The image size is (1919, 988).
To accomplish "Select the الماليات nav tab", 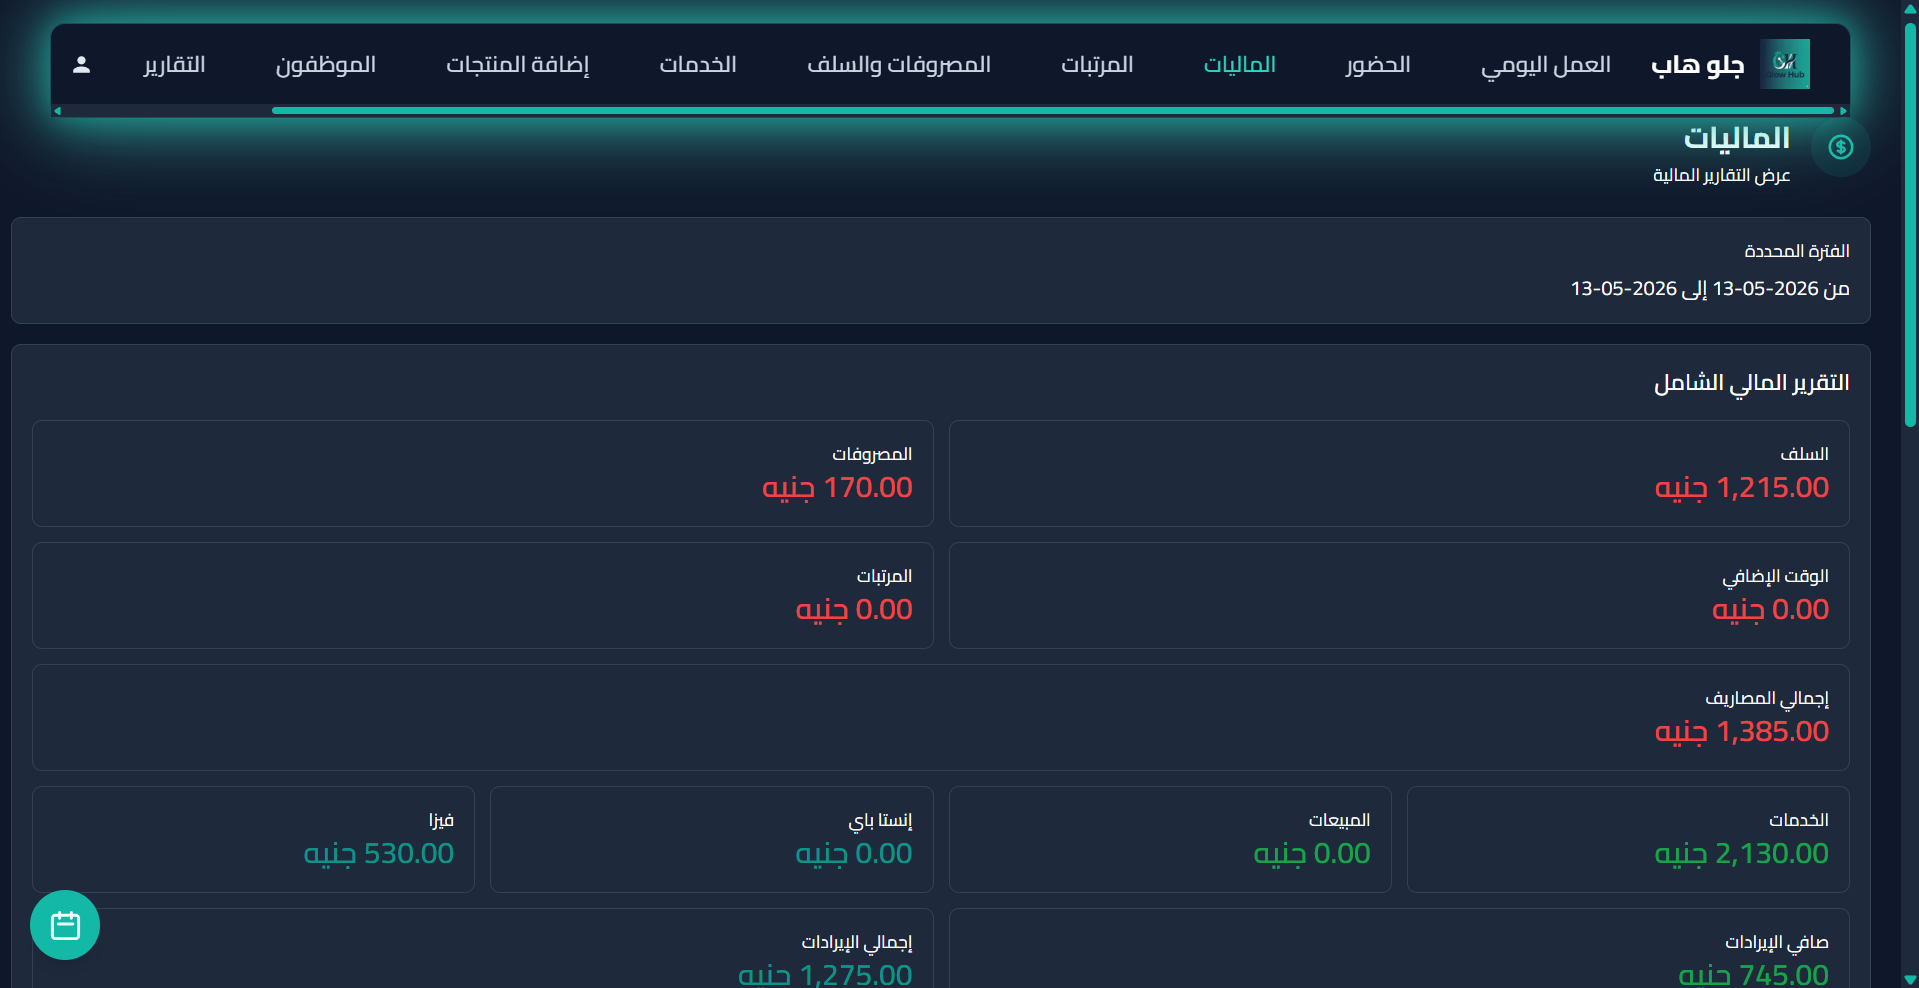I will (x=1240, y=65).
